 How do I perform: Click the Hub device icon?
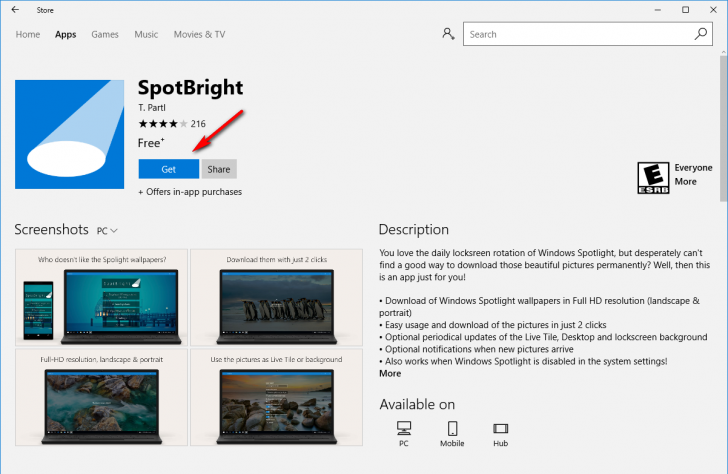coord(500,428)
